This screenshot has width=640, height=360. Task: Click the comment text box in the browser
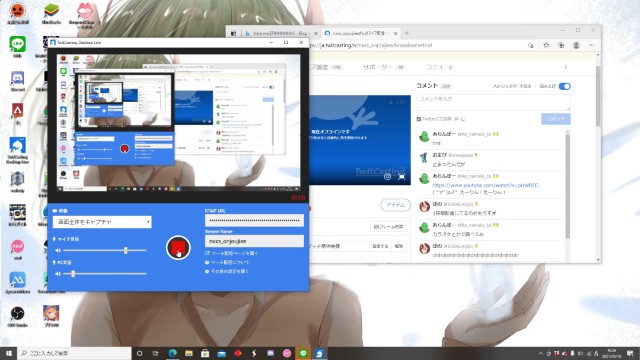pos(493,102)
